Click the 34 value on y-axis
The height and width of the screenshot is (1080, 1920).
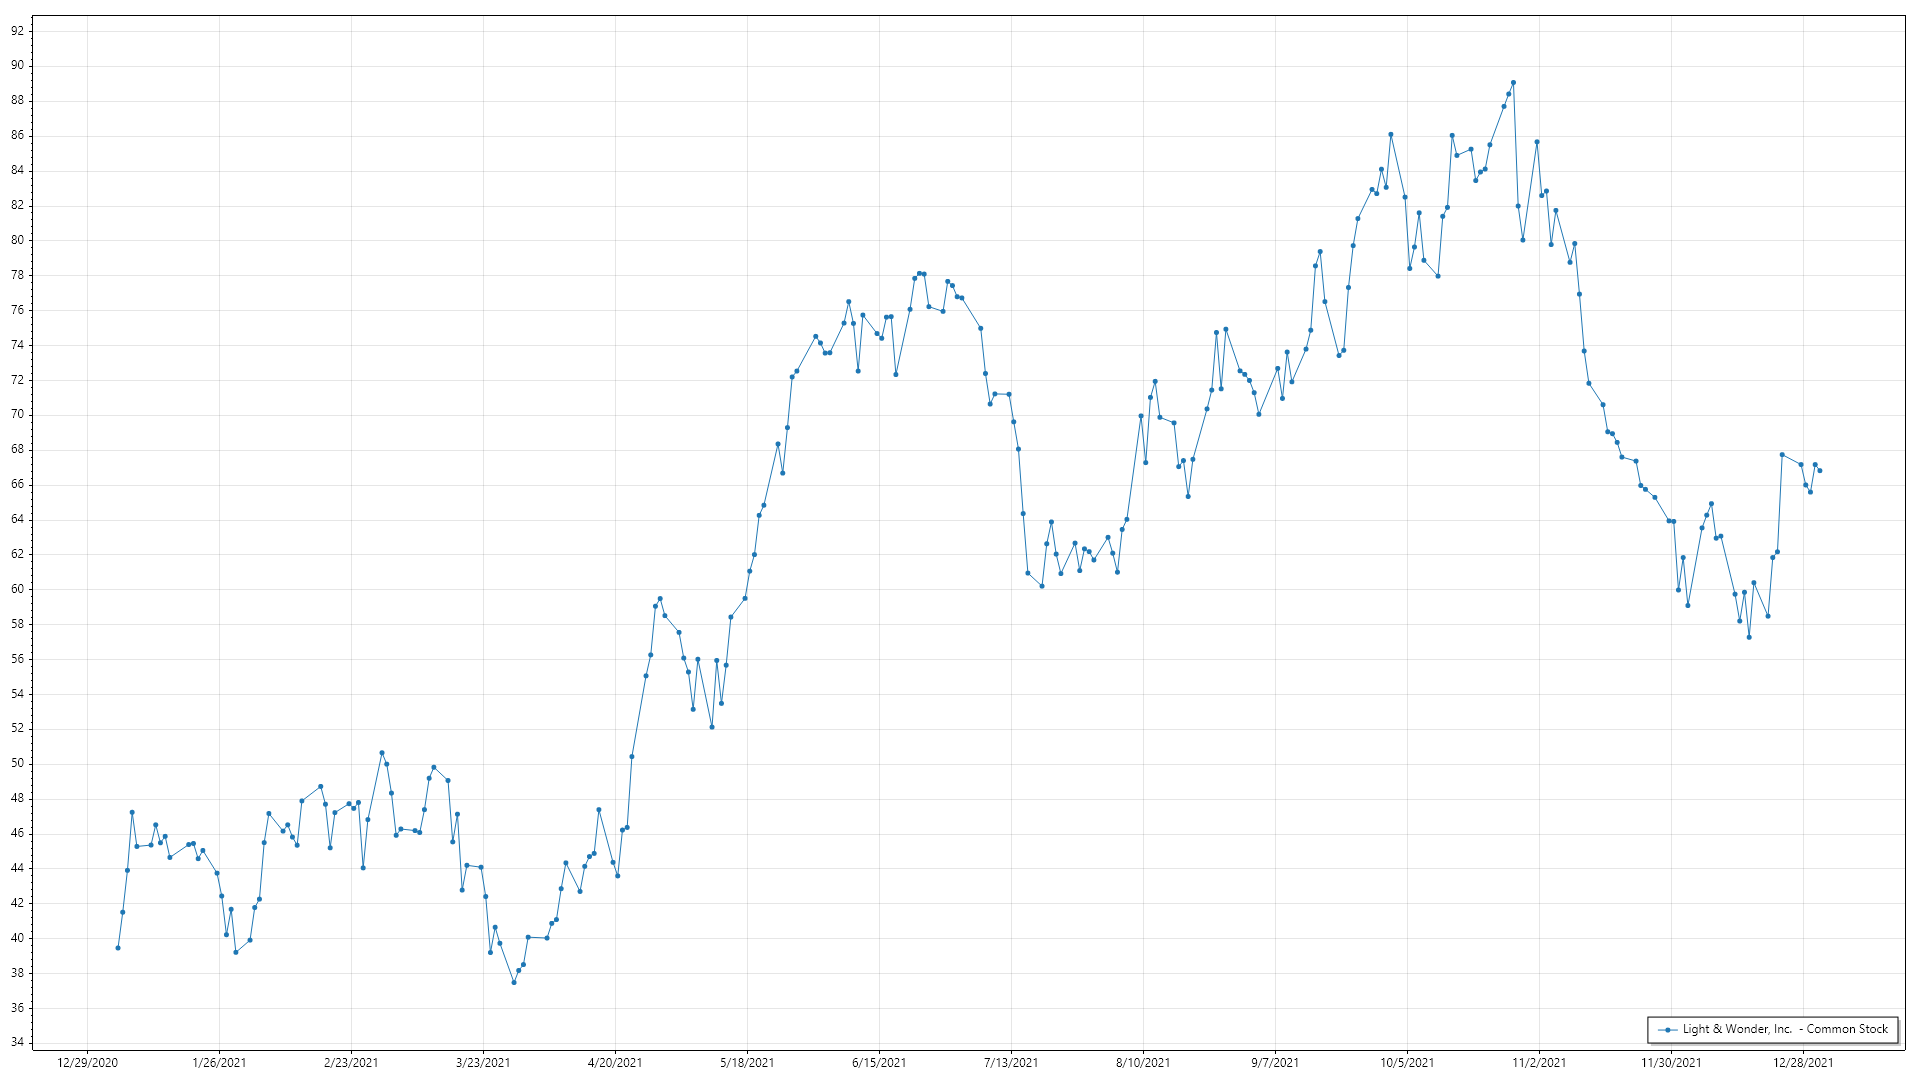coord(18,1042)
